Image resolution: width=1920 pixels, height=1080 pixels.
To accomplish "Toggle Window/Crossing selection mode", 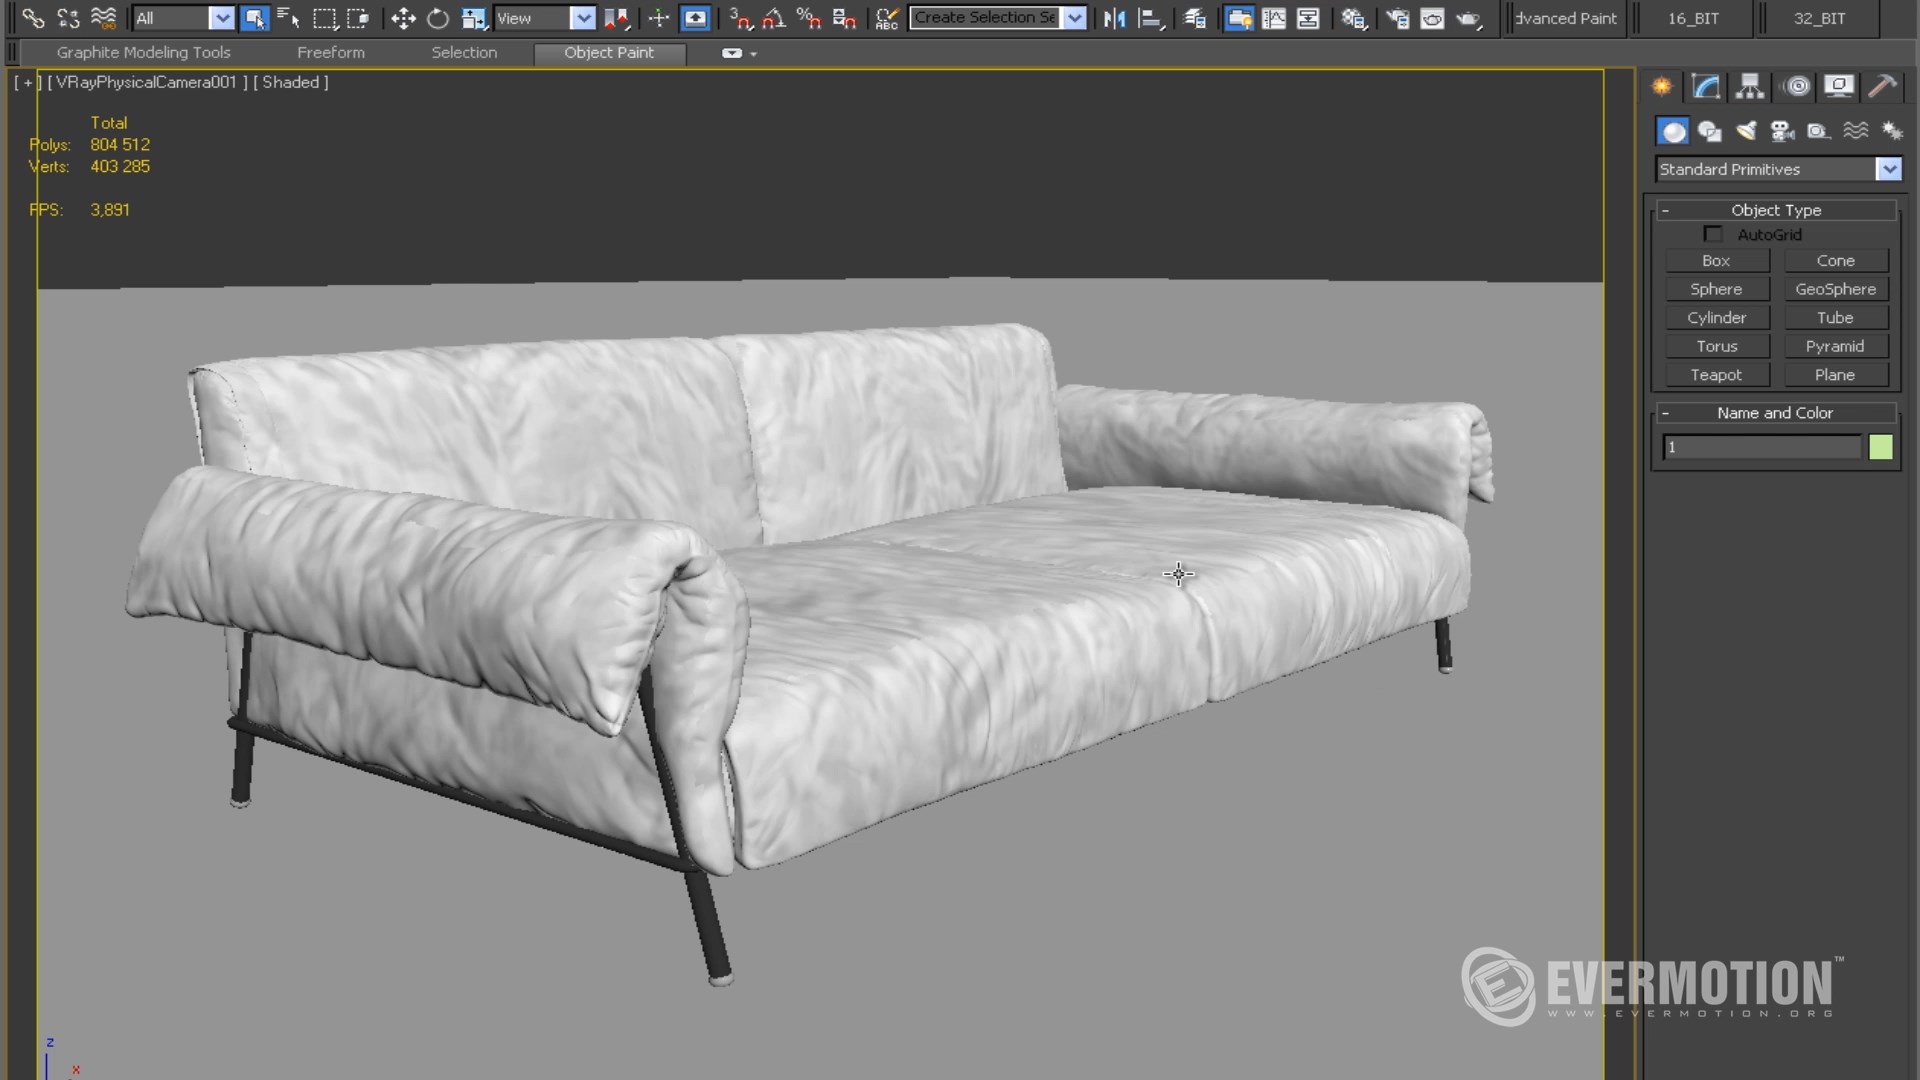I will coord(358,18).
